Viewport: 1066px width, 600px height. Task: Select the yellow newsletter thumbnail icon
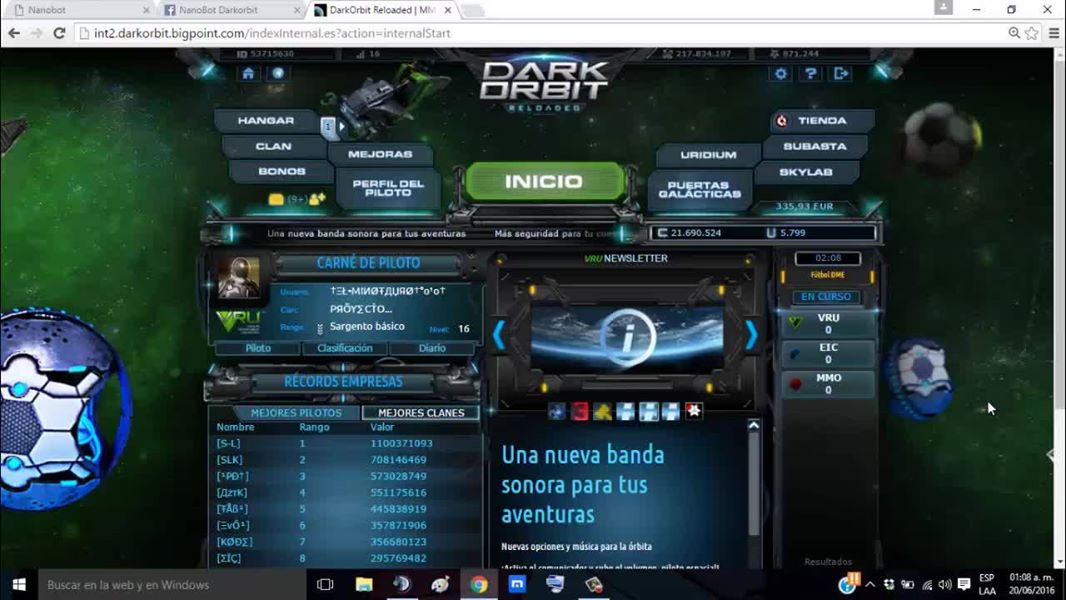click(x=602, y=411)
